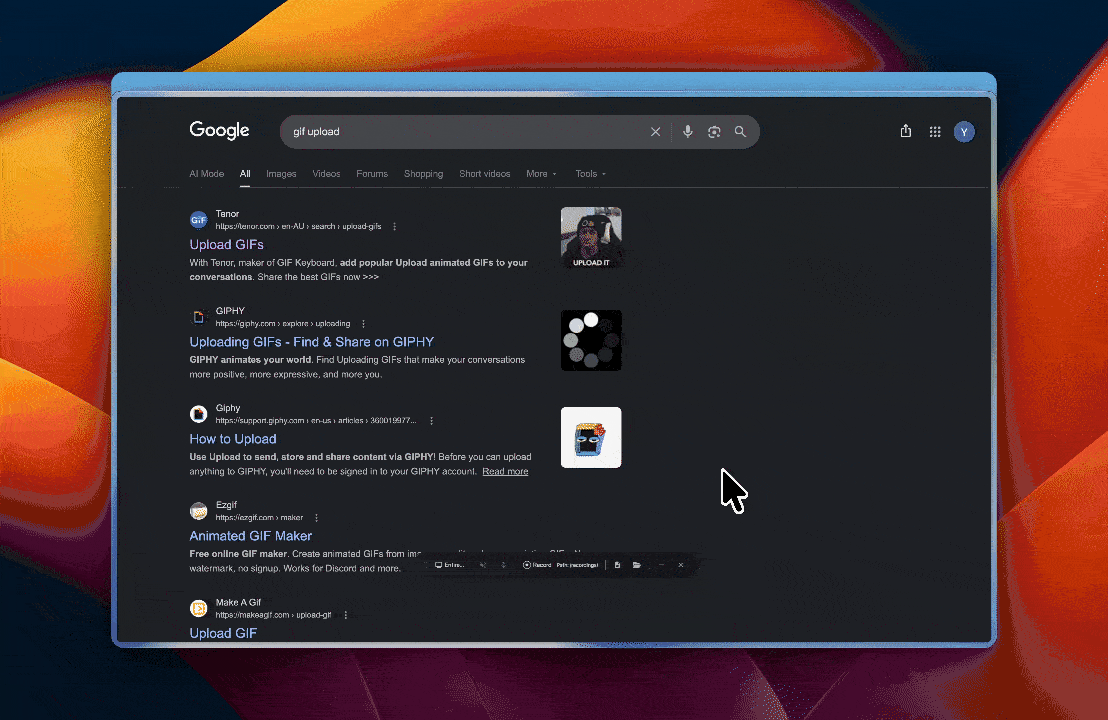Switch to Short videos tab
1108x720 pixels.
[485, 174]
